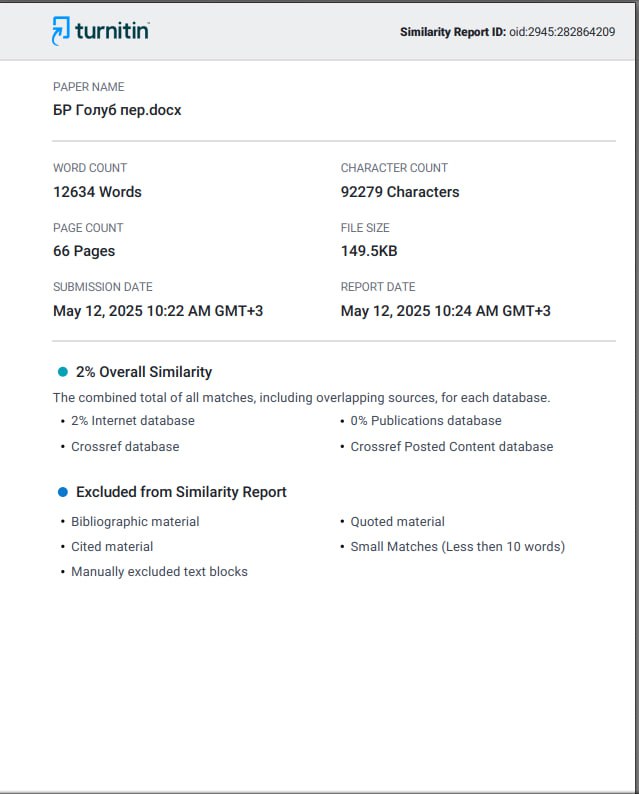Click the Quoted material exclusion item
Screen dimensions: 639x794
click(x=397, y=522)
